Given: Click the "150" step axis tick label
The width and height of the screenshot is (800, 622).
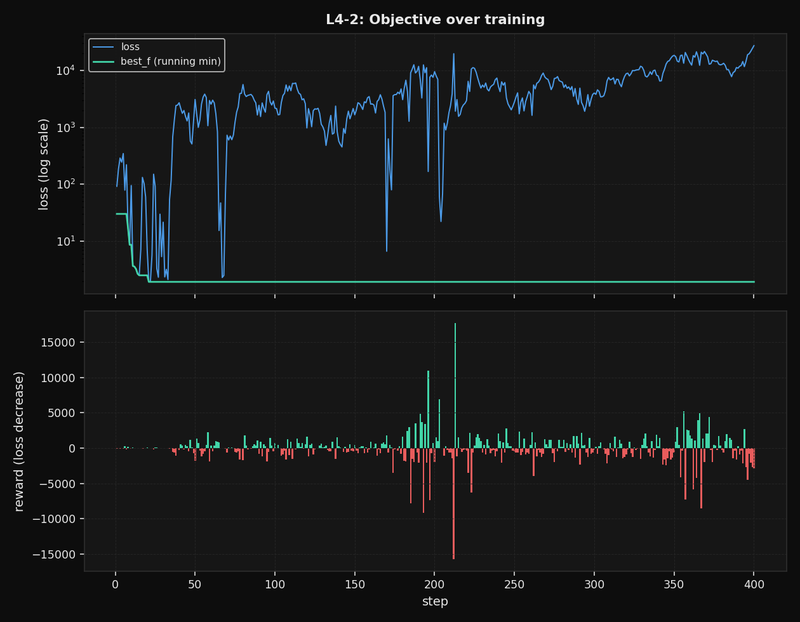Looking at the screenshot, I should (355, 585).
